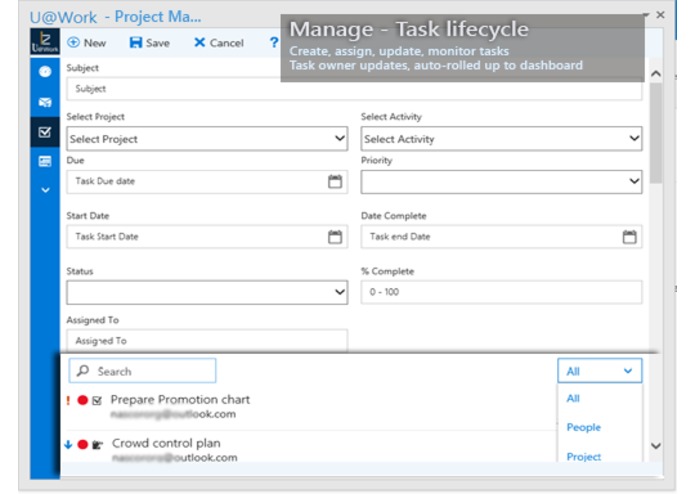This screenshot has width=695, height=494.
Task: Click assigned task icon on Crowd control plan
Action: tap(98, 445)
